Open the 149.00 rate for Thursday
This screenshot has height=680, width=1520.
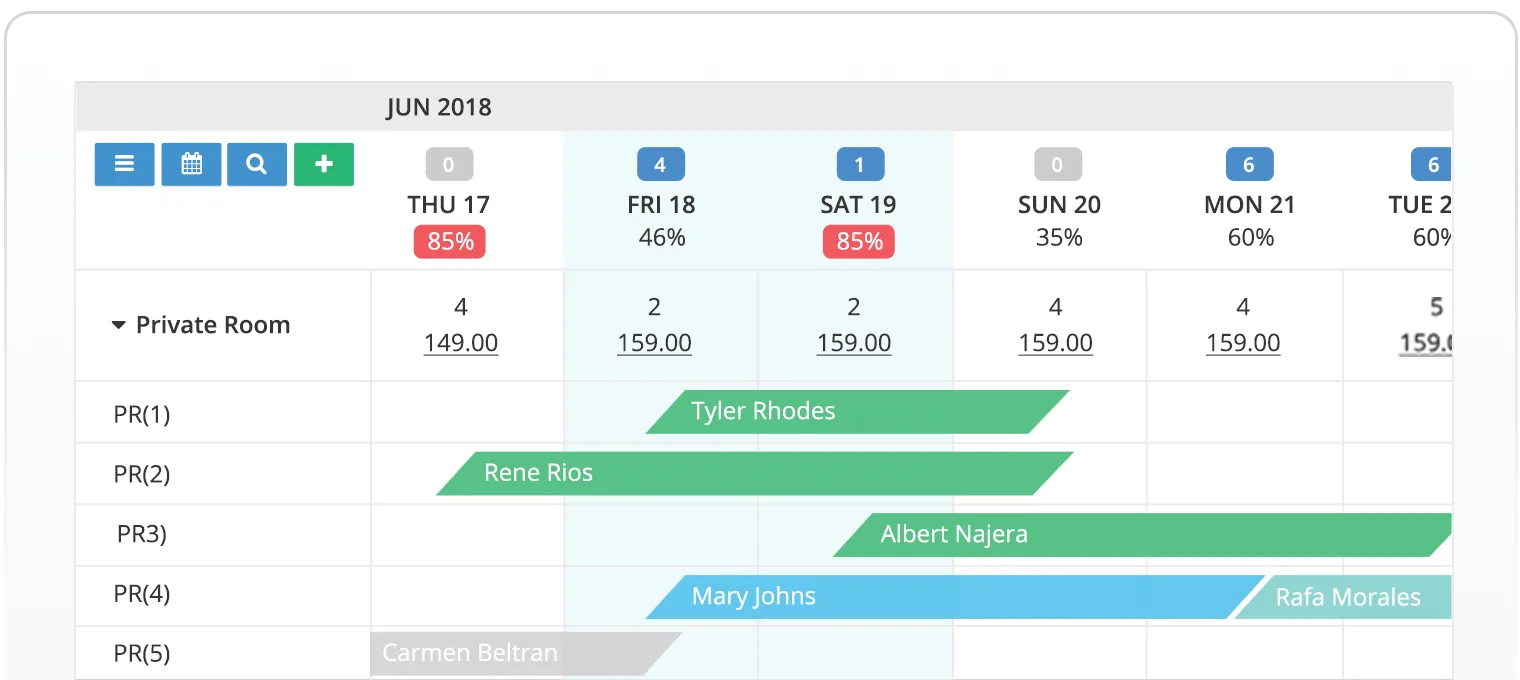pos(461,343)
